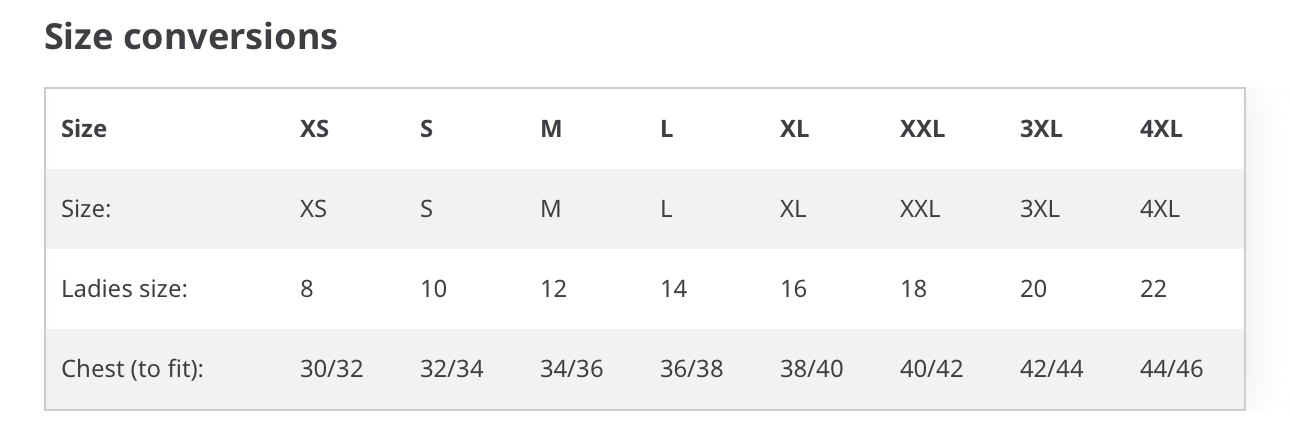Select ladies size 20 cell
This screenshot has height=448, width=1290.
pyautogui.click(x=1033, y=289)
